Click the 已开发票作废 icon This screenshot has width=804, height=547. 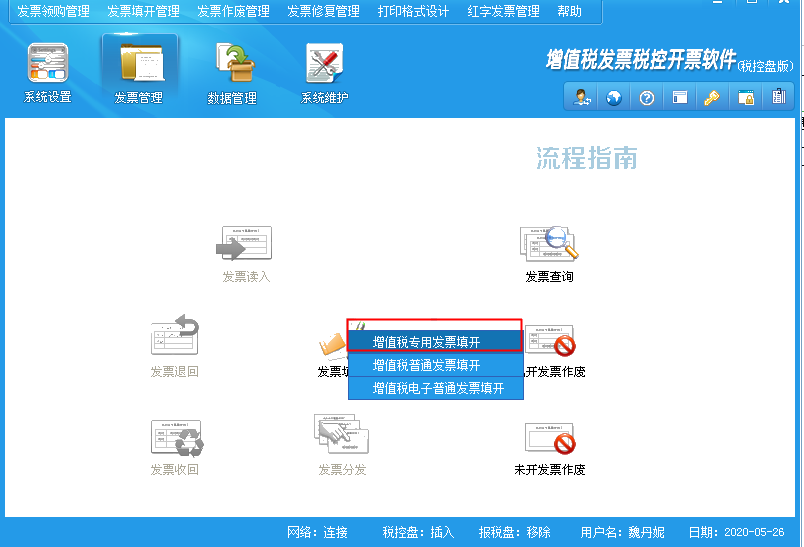click(550, 340)
